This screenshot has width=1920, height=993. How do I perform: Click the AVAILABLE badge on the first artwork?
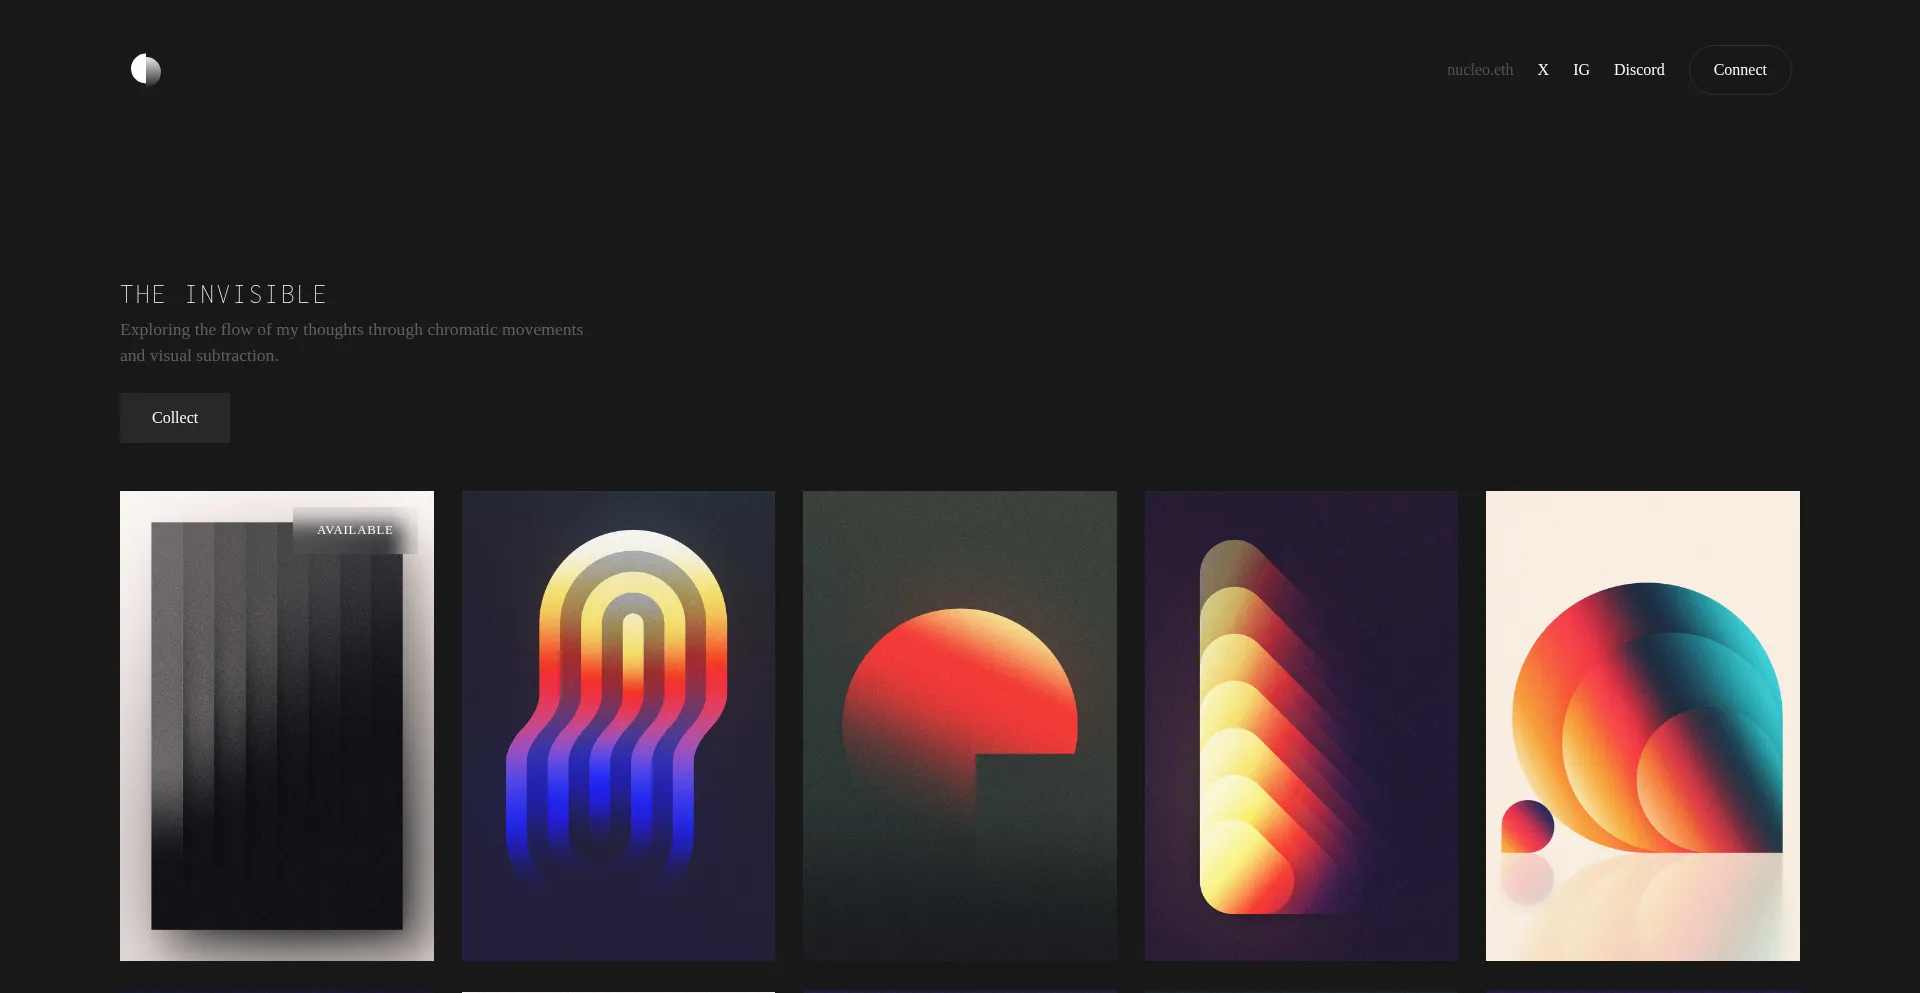pyautogui.click(x=355, y=530)
